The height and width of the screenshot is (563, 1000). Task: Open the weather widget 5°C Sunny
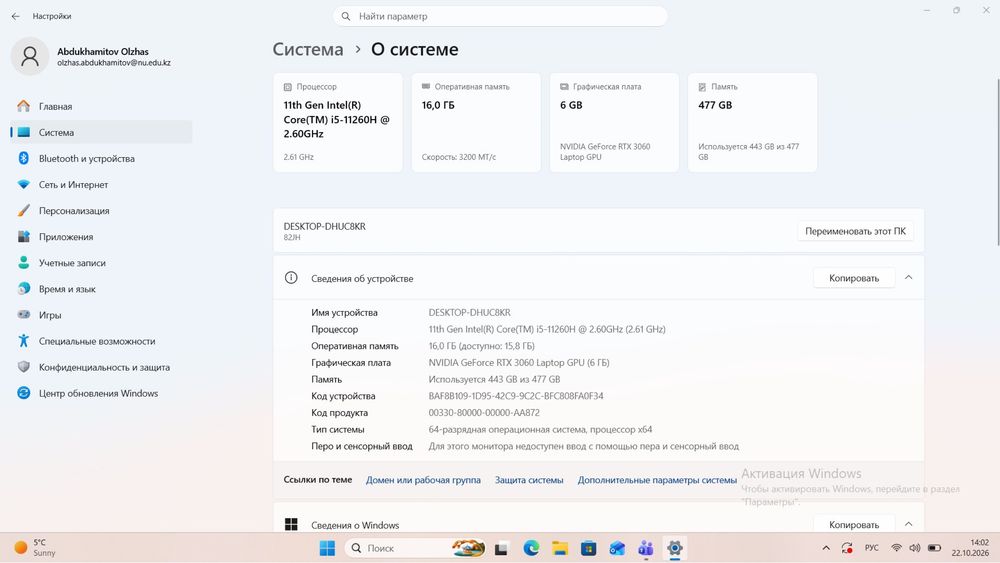tap(36, 548)
